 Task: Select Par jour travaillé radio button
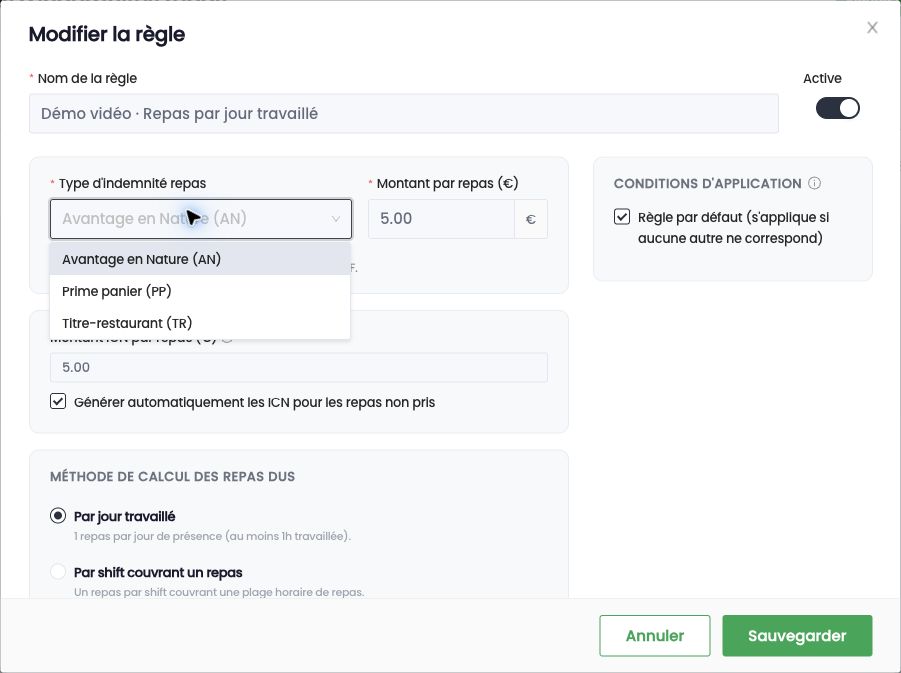coord(58,516)
